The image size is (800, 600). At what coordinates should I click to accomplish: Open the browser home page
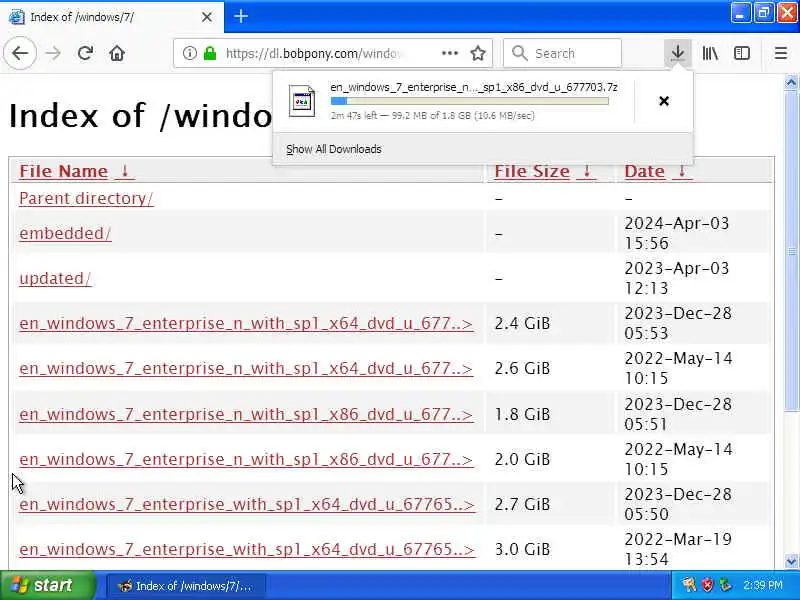coord(117,53)
